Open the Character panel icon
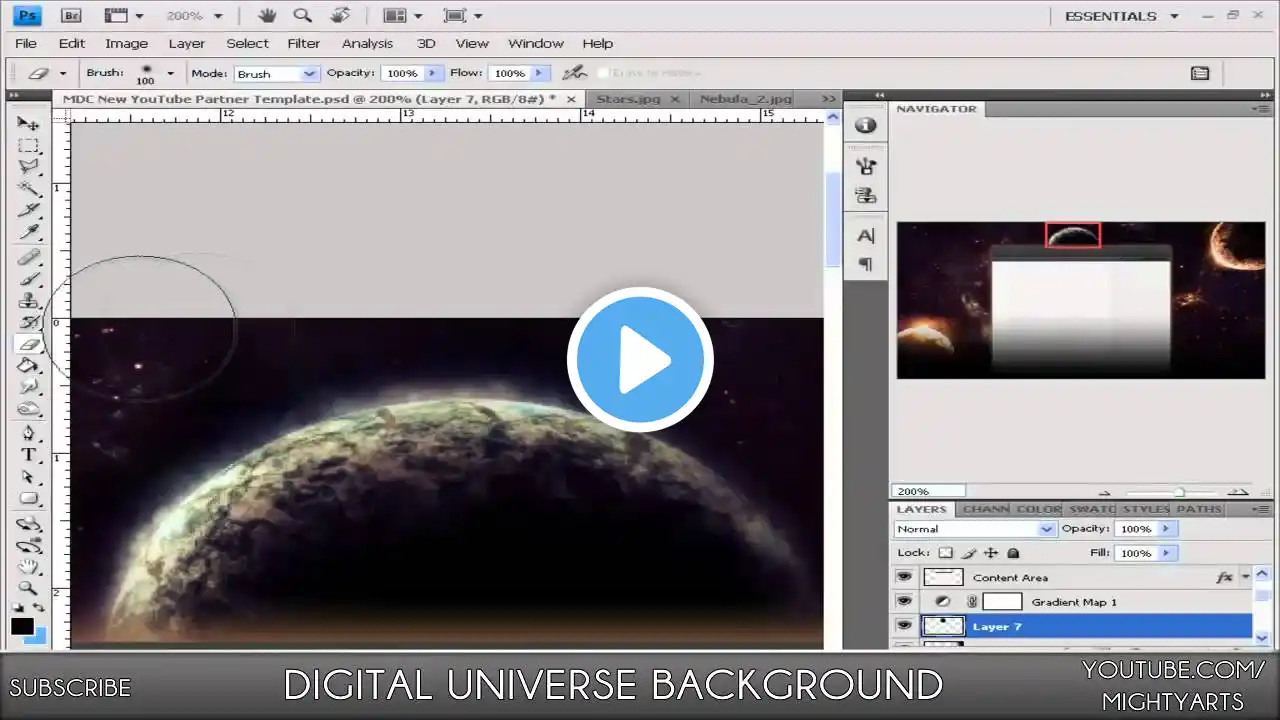 point(866,236)
